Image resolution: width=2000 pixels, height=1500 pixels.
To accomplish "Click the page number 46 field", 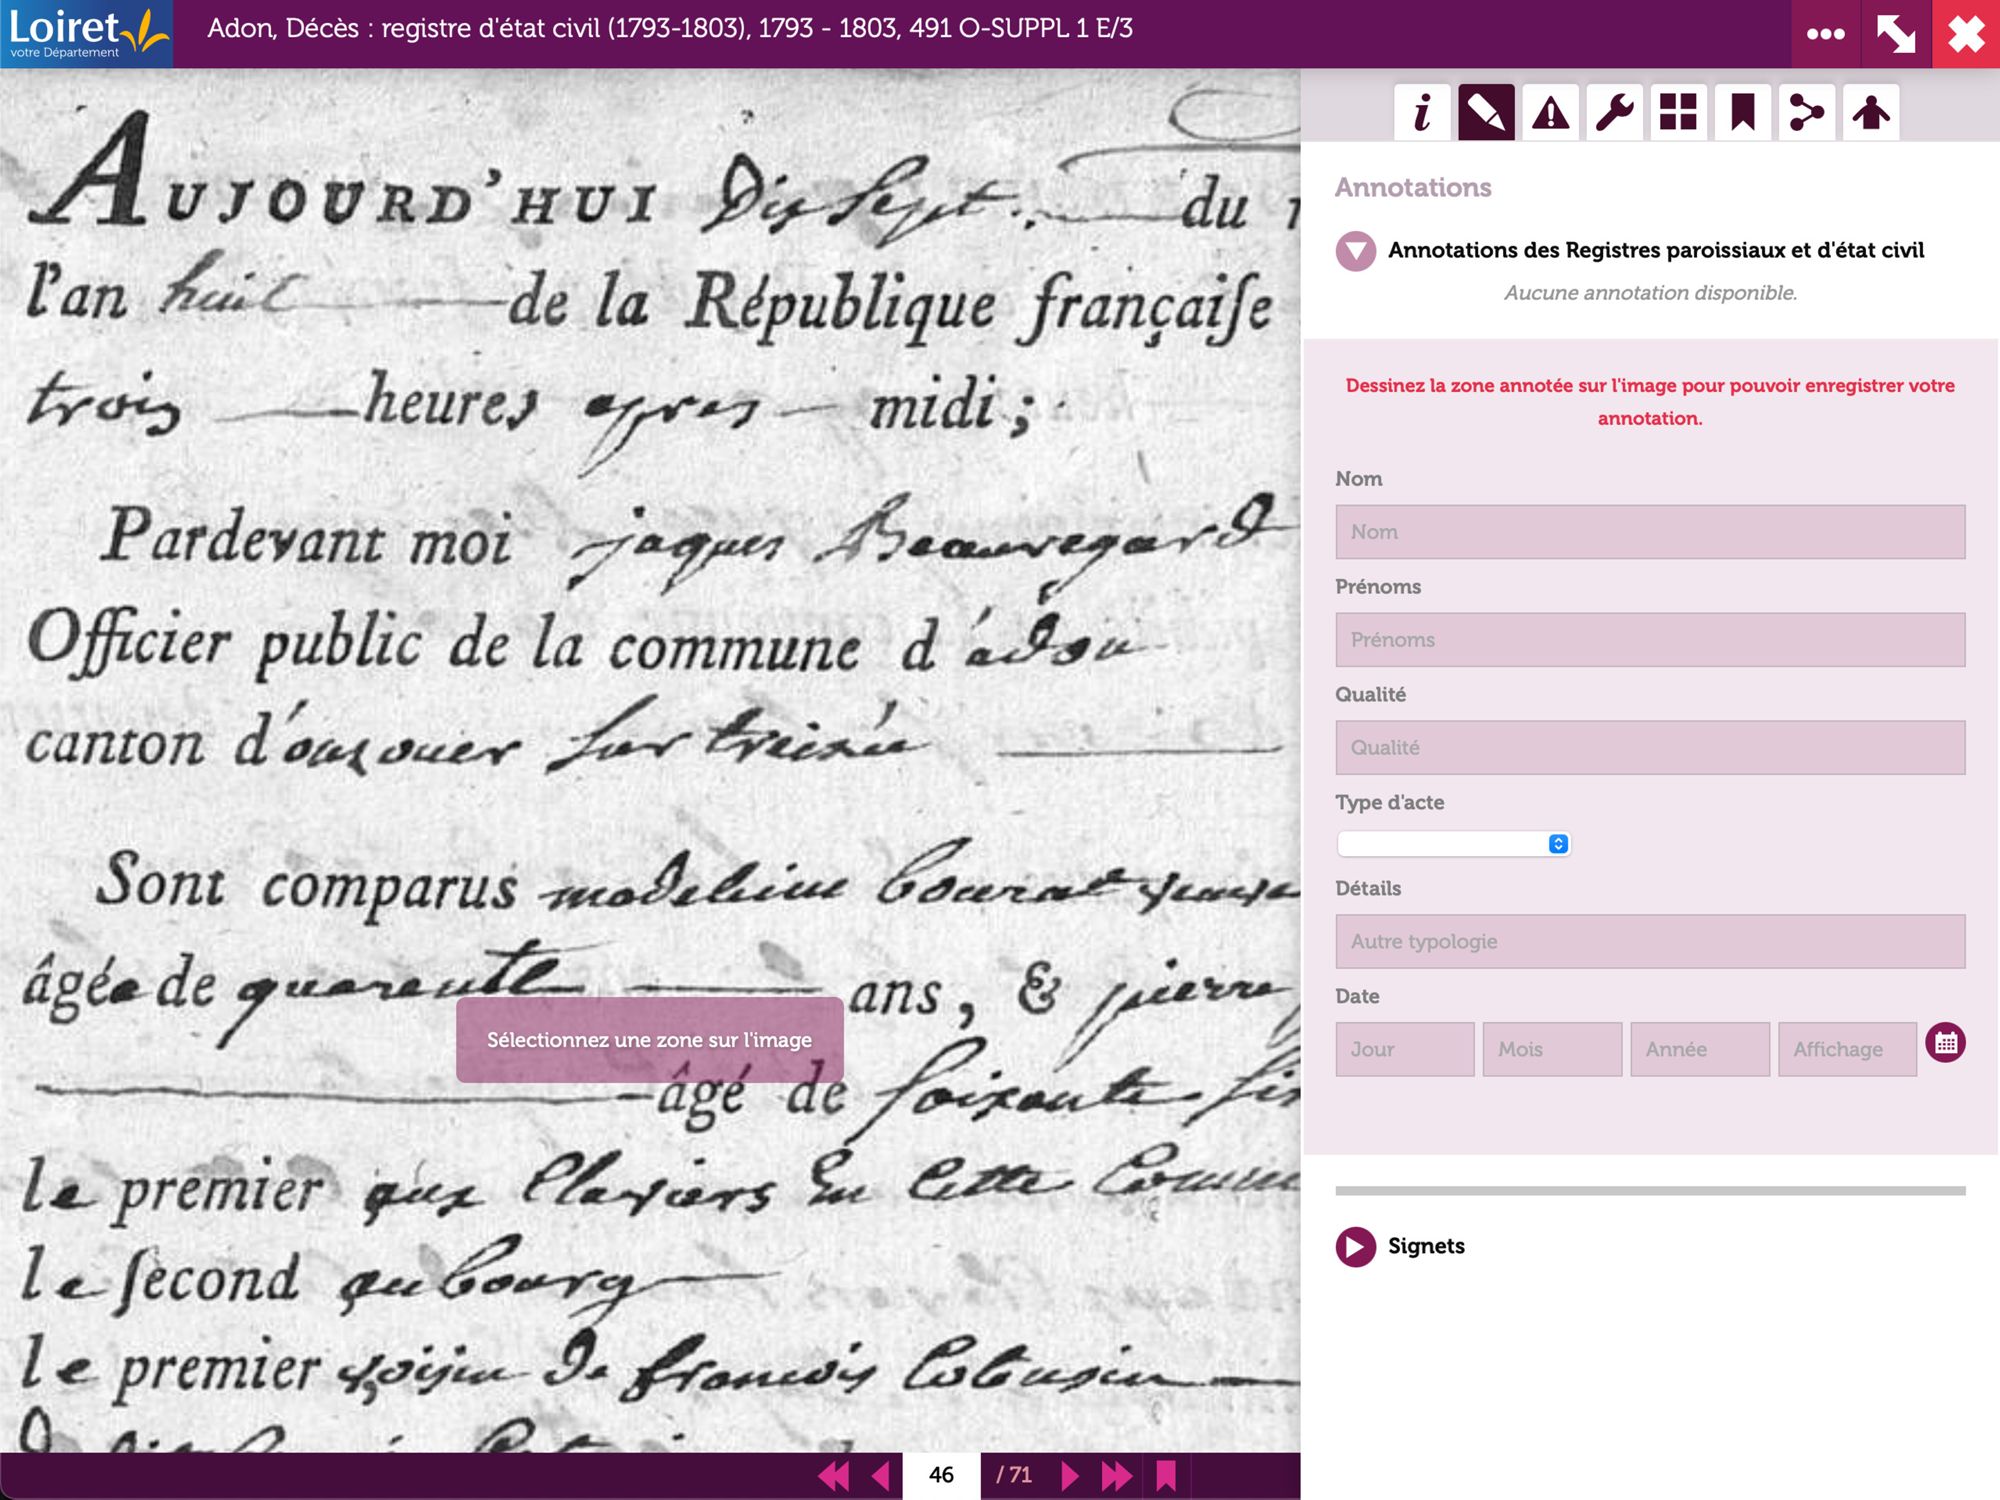I will tap(941, 1475).
